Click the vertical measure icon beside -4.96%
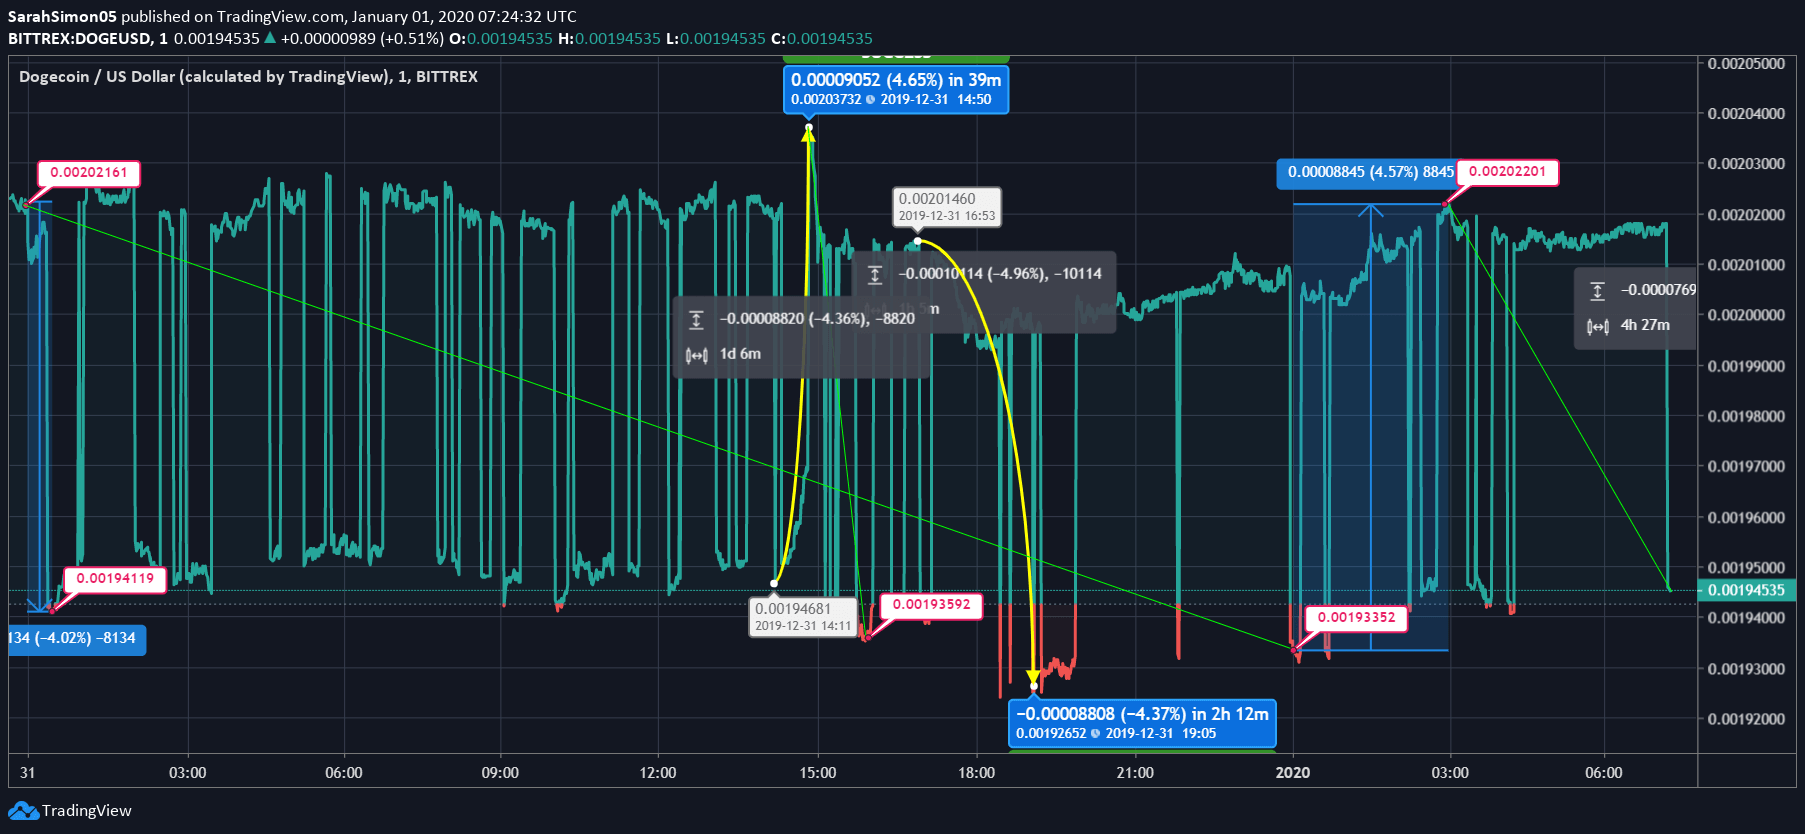 tap(875, 274)
